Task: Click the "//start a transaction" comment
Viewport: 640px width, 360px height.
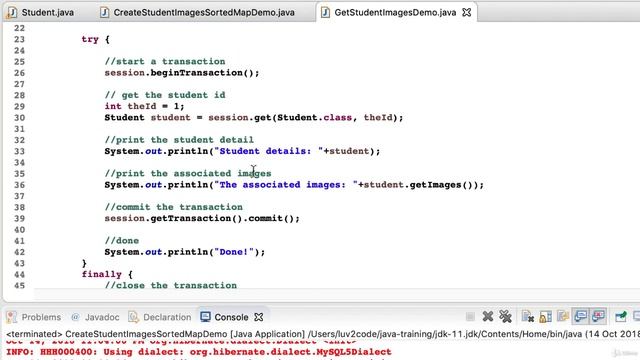Action: (x=164, y=61)
